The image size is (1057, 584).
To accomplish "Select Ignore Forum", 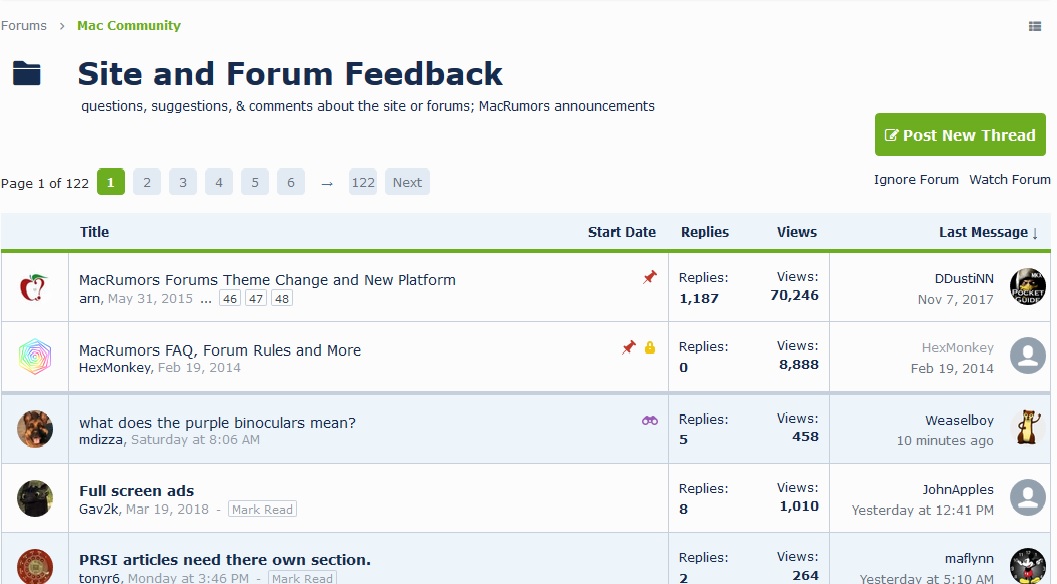I will pos(916,179).
